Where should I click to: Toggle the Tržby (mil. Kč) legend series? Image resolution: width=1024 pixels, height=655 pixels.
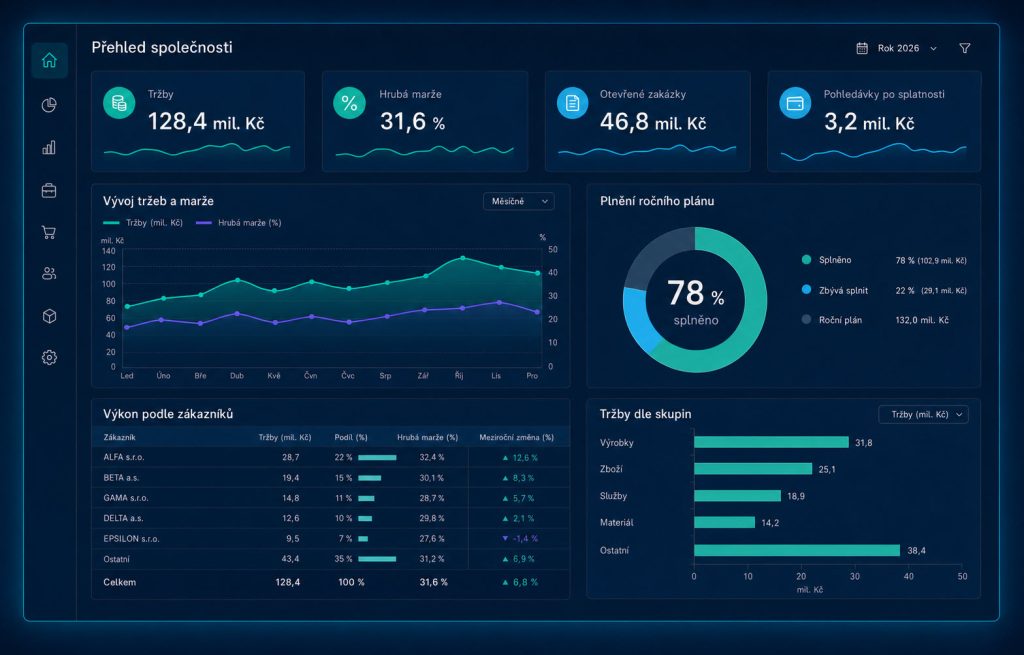(143, 223)
